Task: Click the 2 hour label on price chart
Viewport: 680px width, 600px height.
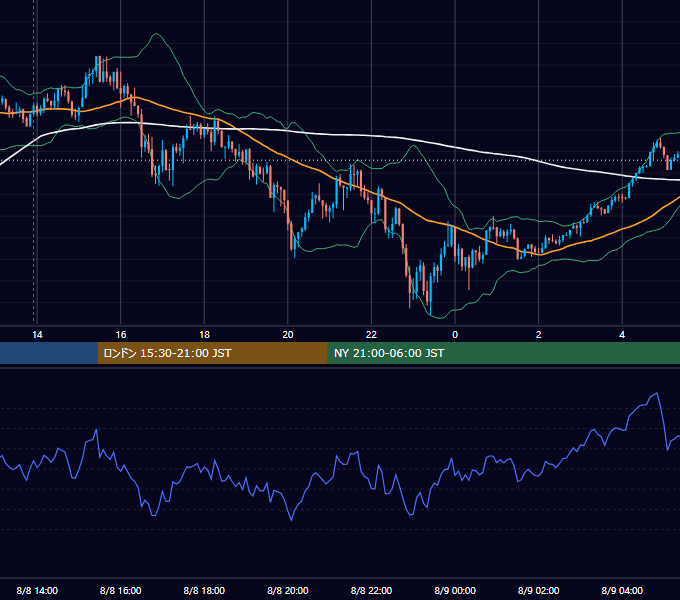Action: [x=539, y=335]
